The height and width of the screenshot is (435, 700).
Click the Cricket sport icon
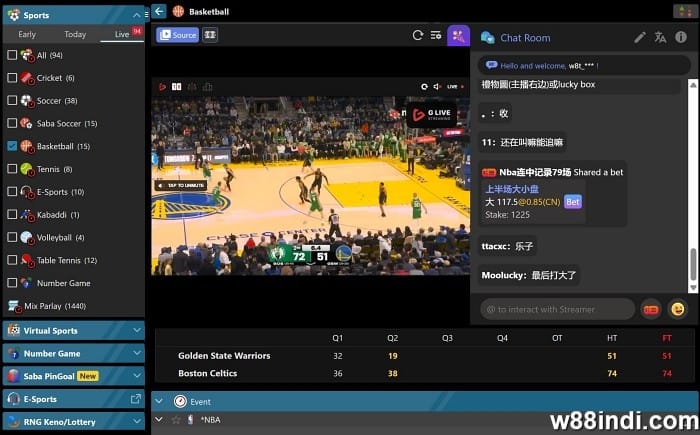point(27,78)
